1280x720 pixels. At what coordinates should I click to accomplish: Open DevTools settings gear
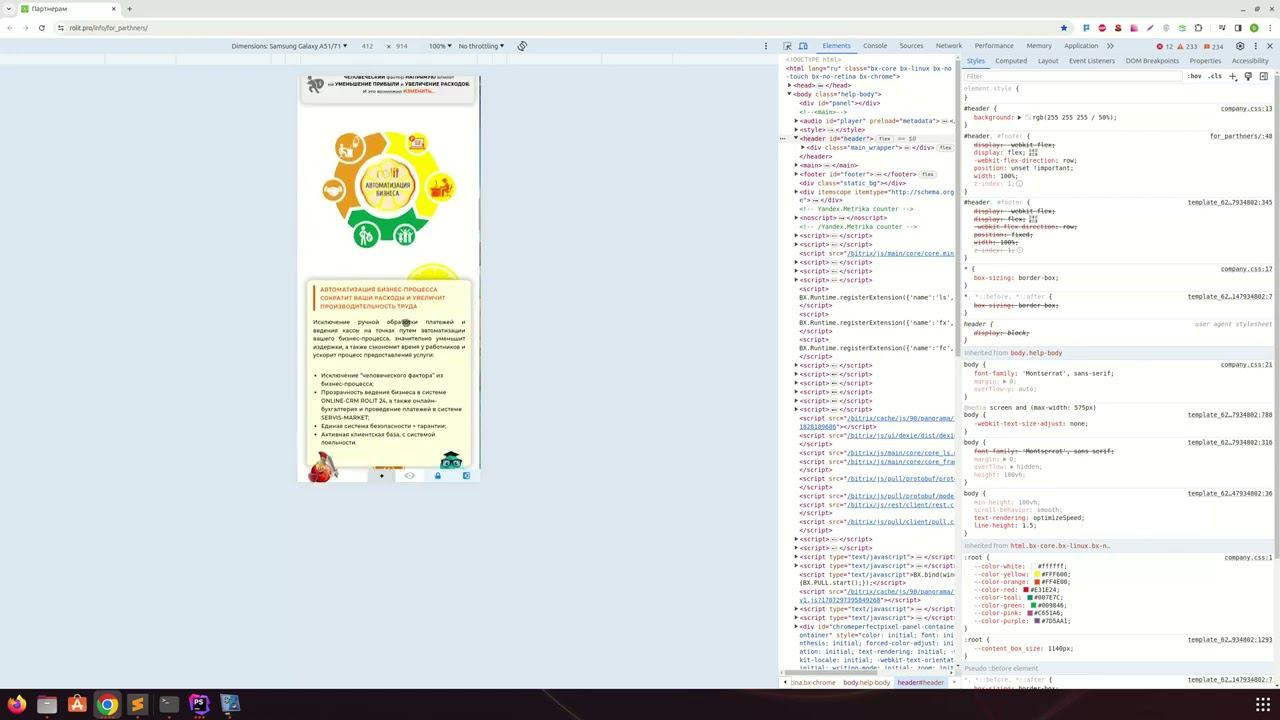(x=1240, y=46)
